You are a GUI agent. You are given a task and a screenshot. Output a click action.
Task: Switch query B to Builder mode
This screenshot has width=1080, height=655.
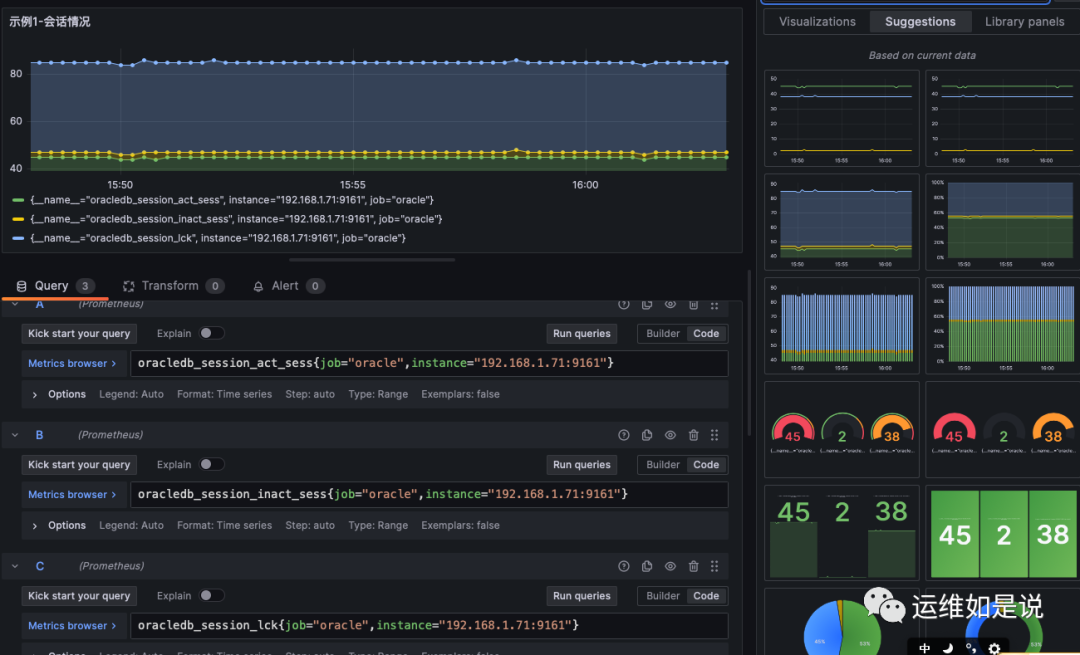[663, 465]
